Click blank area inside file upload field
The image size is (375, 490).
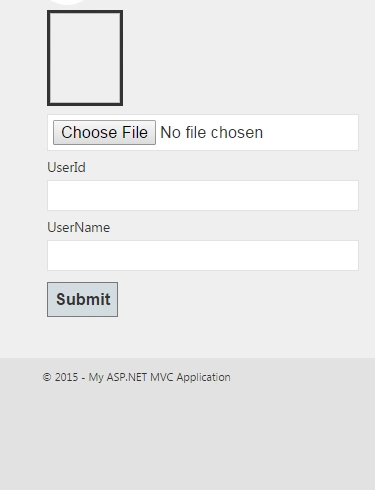(x=310, y=132)
